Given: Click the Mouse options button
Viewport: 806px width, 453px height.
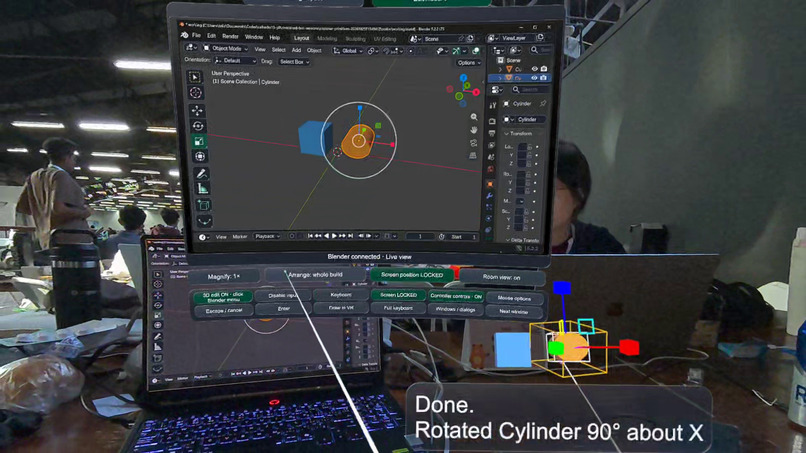Looking at the screenshot, I should click(515, 298).
